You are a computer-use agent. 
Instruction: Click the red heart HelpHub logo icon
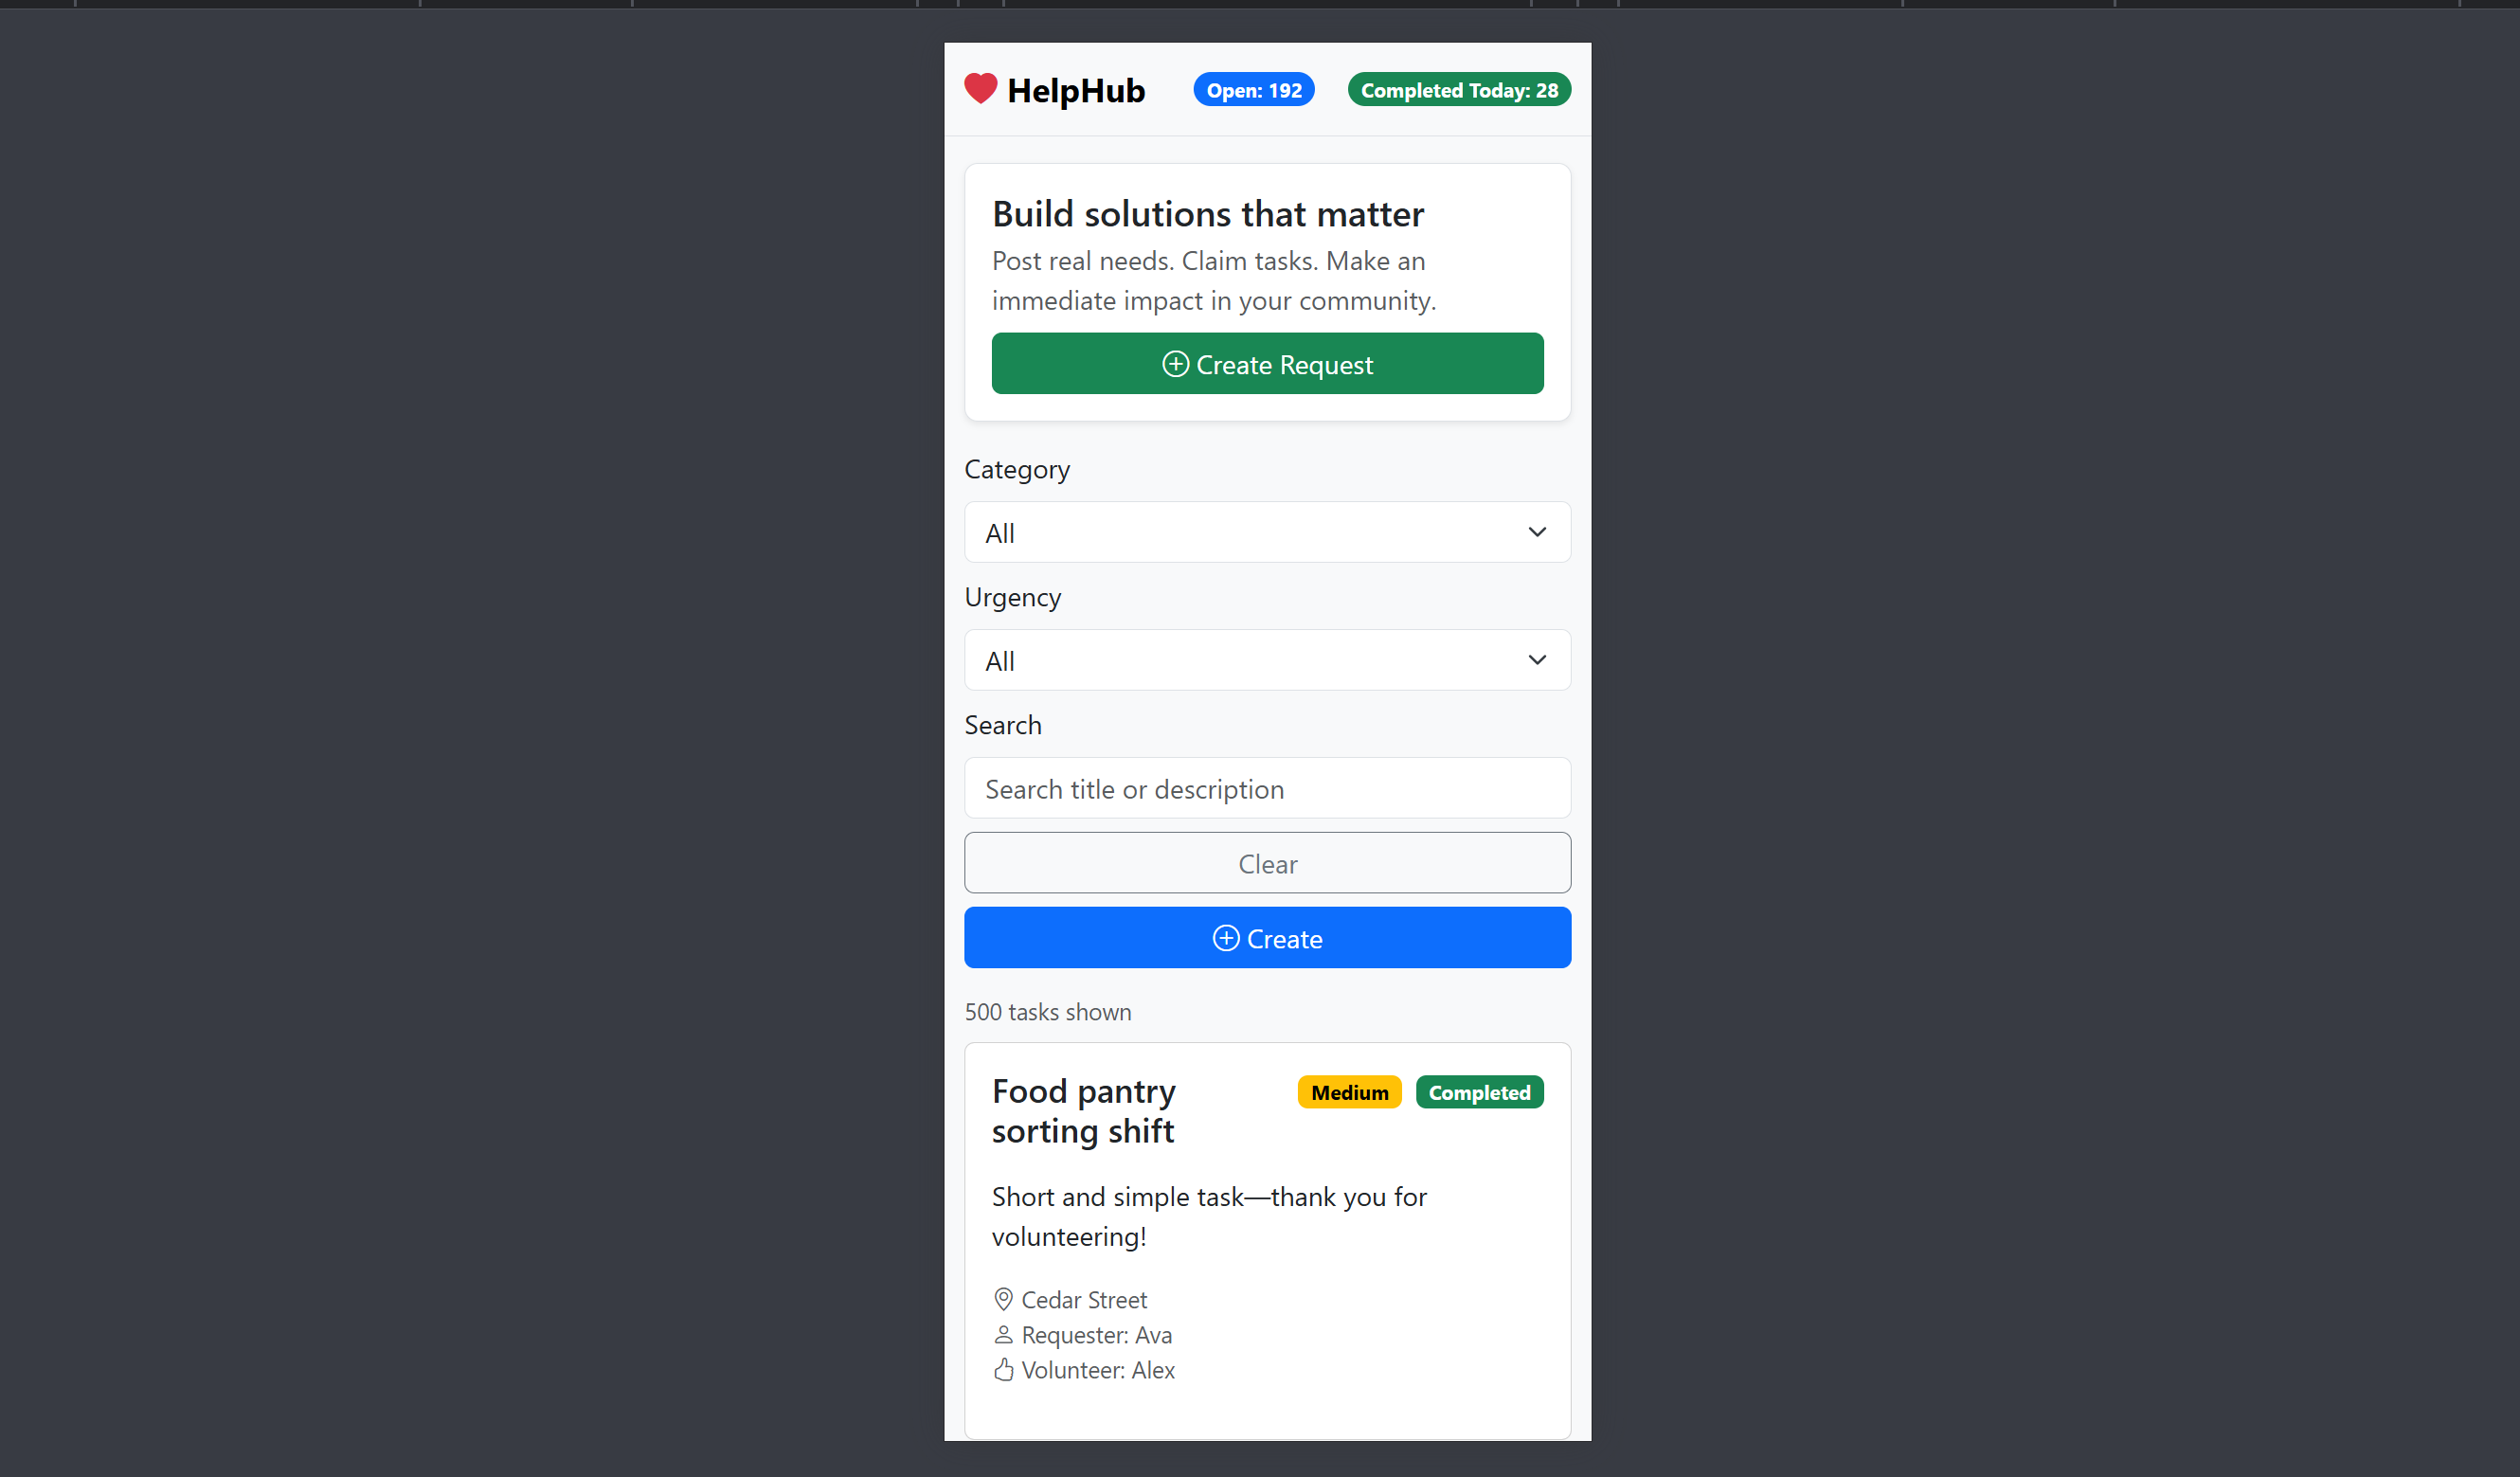pyautogui.click(x=980, y=89)
